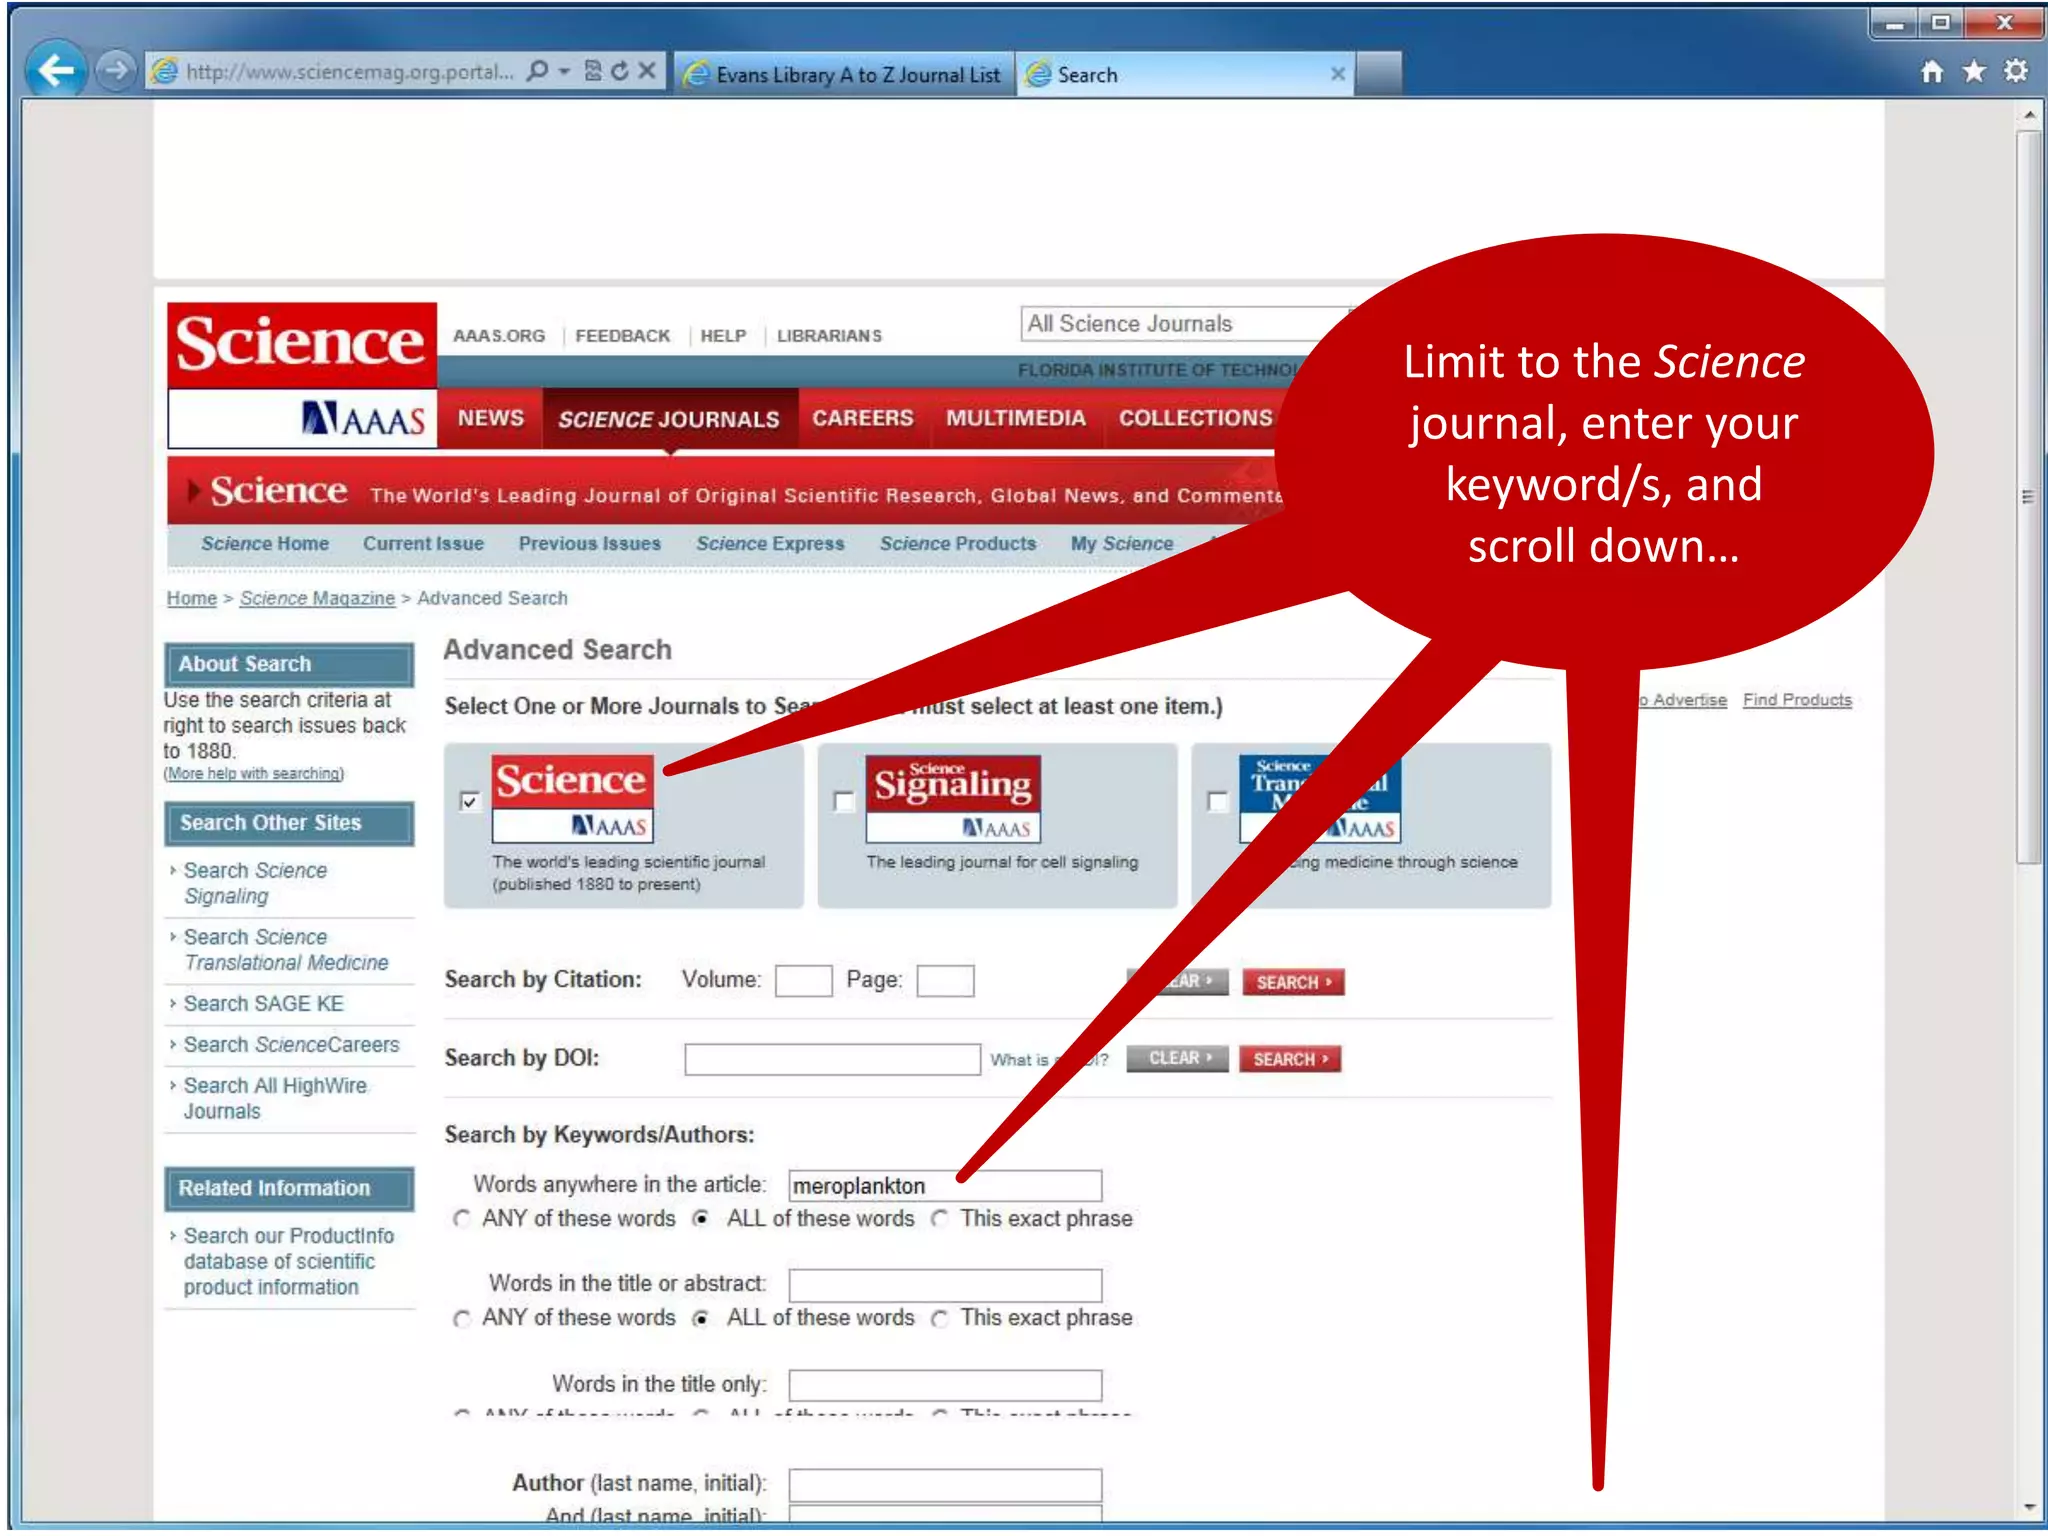Toggle the Science journal checkbox
Image resolution: width=2048 pixels, height=1536 pixels.
click(469, 801)
